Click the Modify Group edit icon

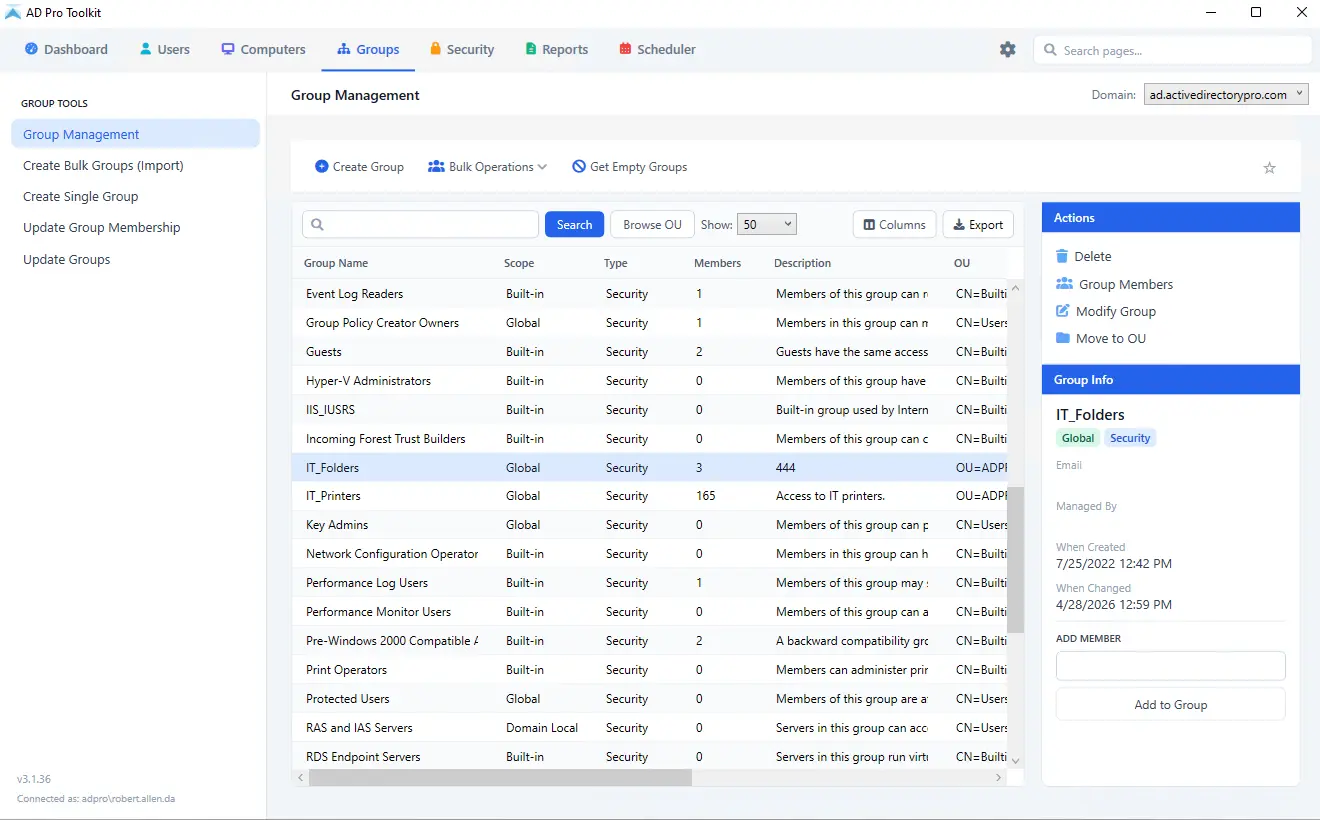(1062, 311)
